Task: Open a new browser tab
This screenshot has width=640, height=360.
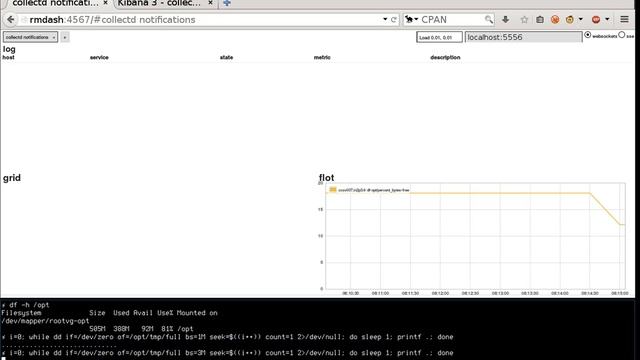Action: 227,3
